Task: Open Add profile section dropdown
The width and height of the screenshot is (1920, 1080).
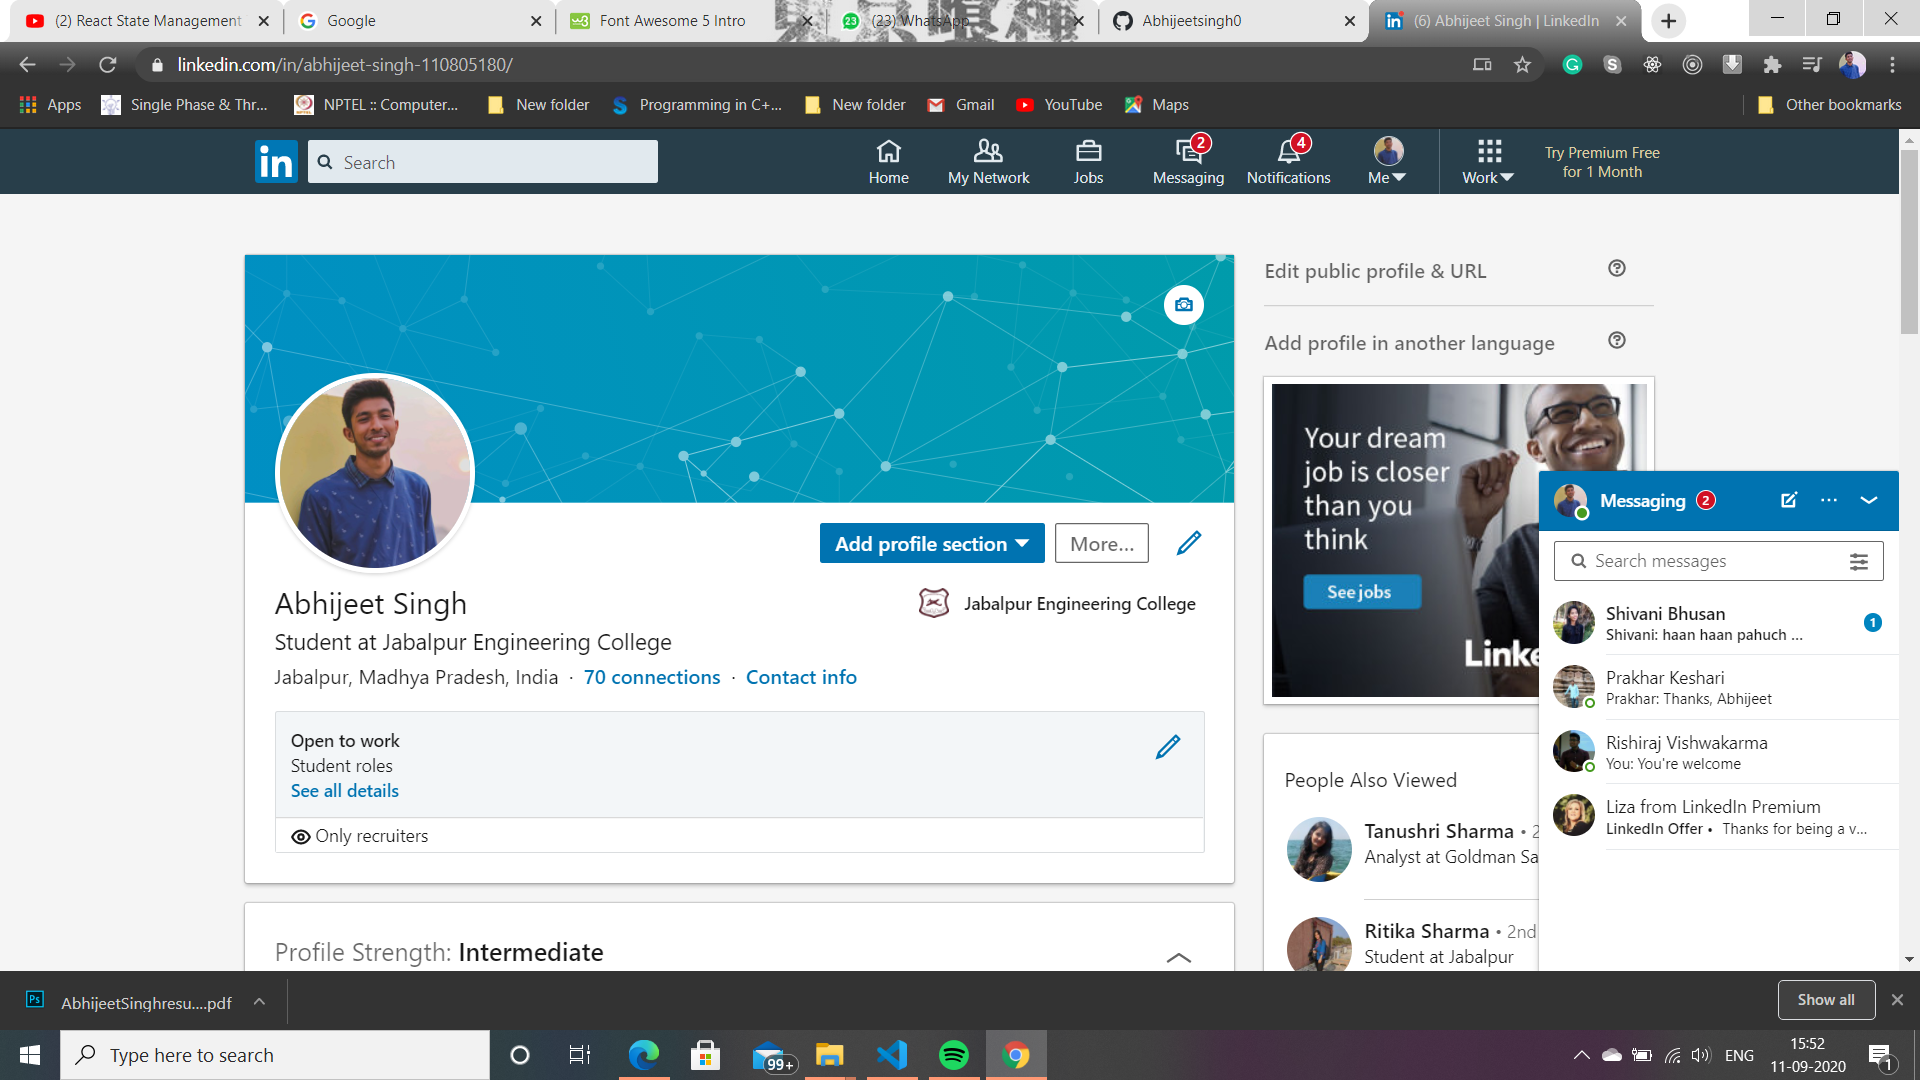Action: [932, 543]
